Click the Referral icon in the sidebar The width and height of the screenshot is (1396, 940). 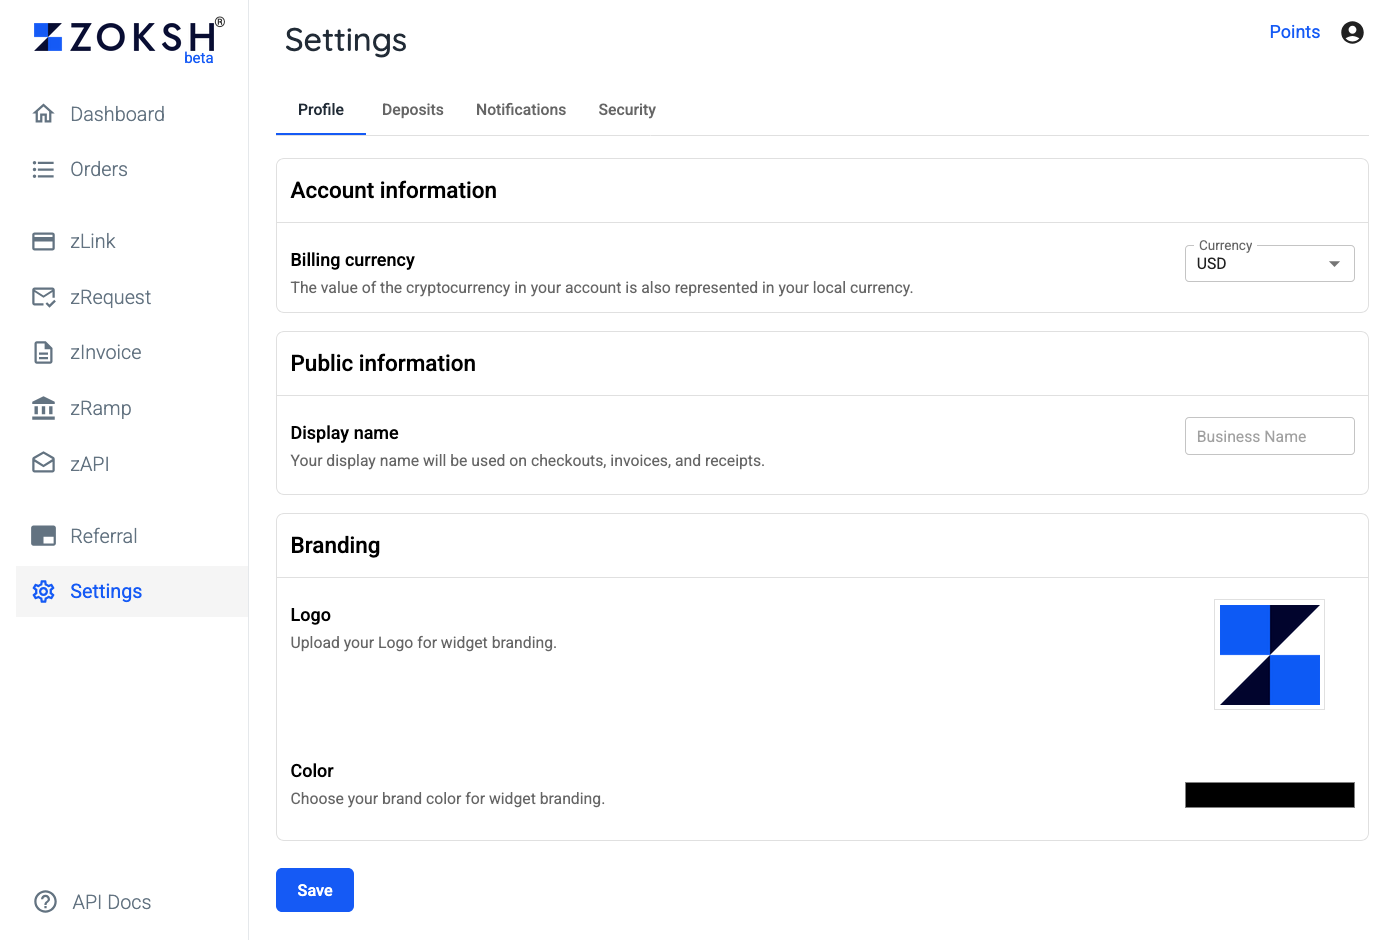click(43, 536)
